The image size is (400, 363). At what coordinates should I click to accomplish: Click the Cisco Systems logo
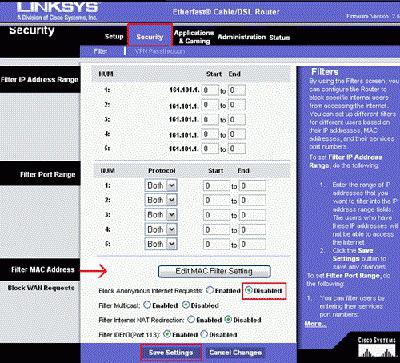(375, 348)
